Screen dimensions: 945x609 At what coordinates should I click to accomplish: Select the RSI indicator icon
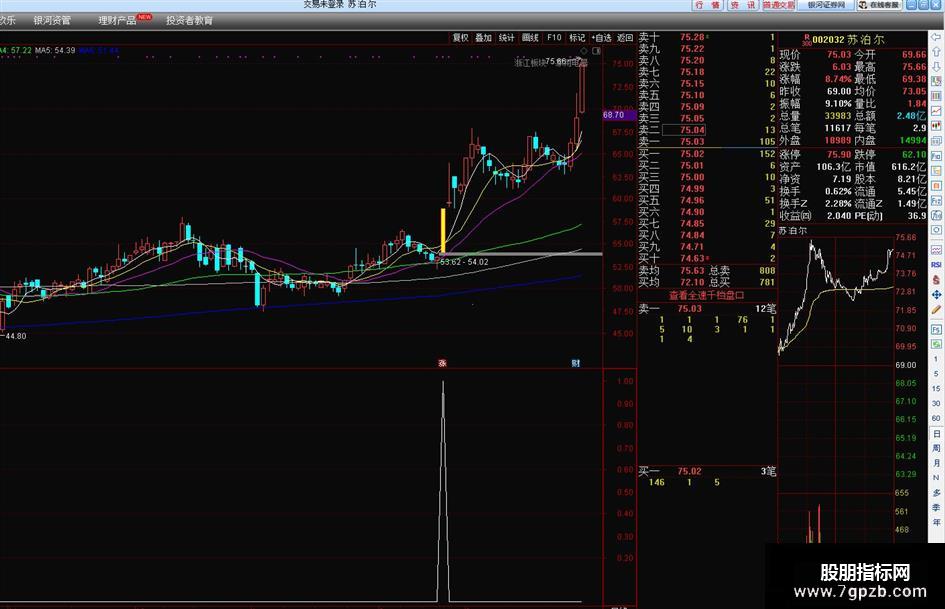pyautogui.click(x=936, y=265)
